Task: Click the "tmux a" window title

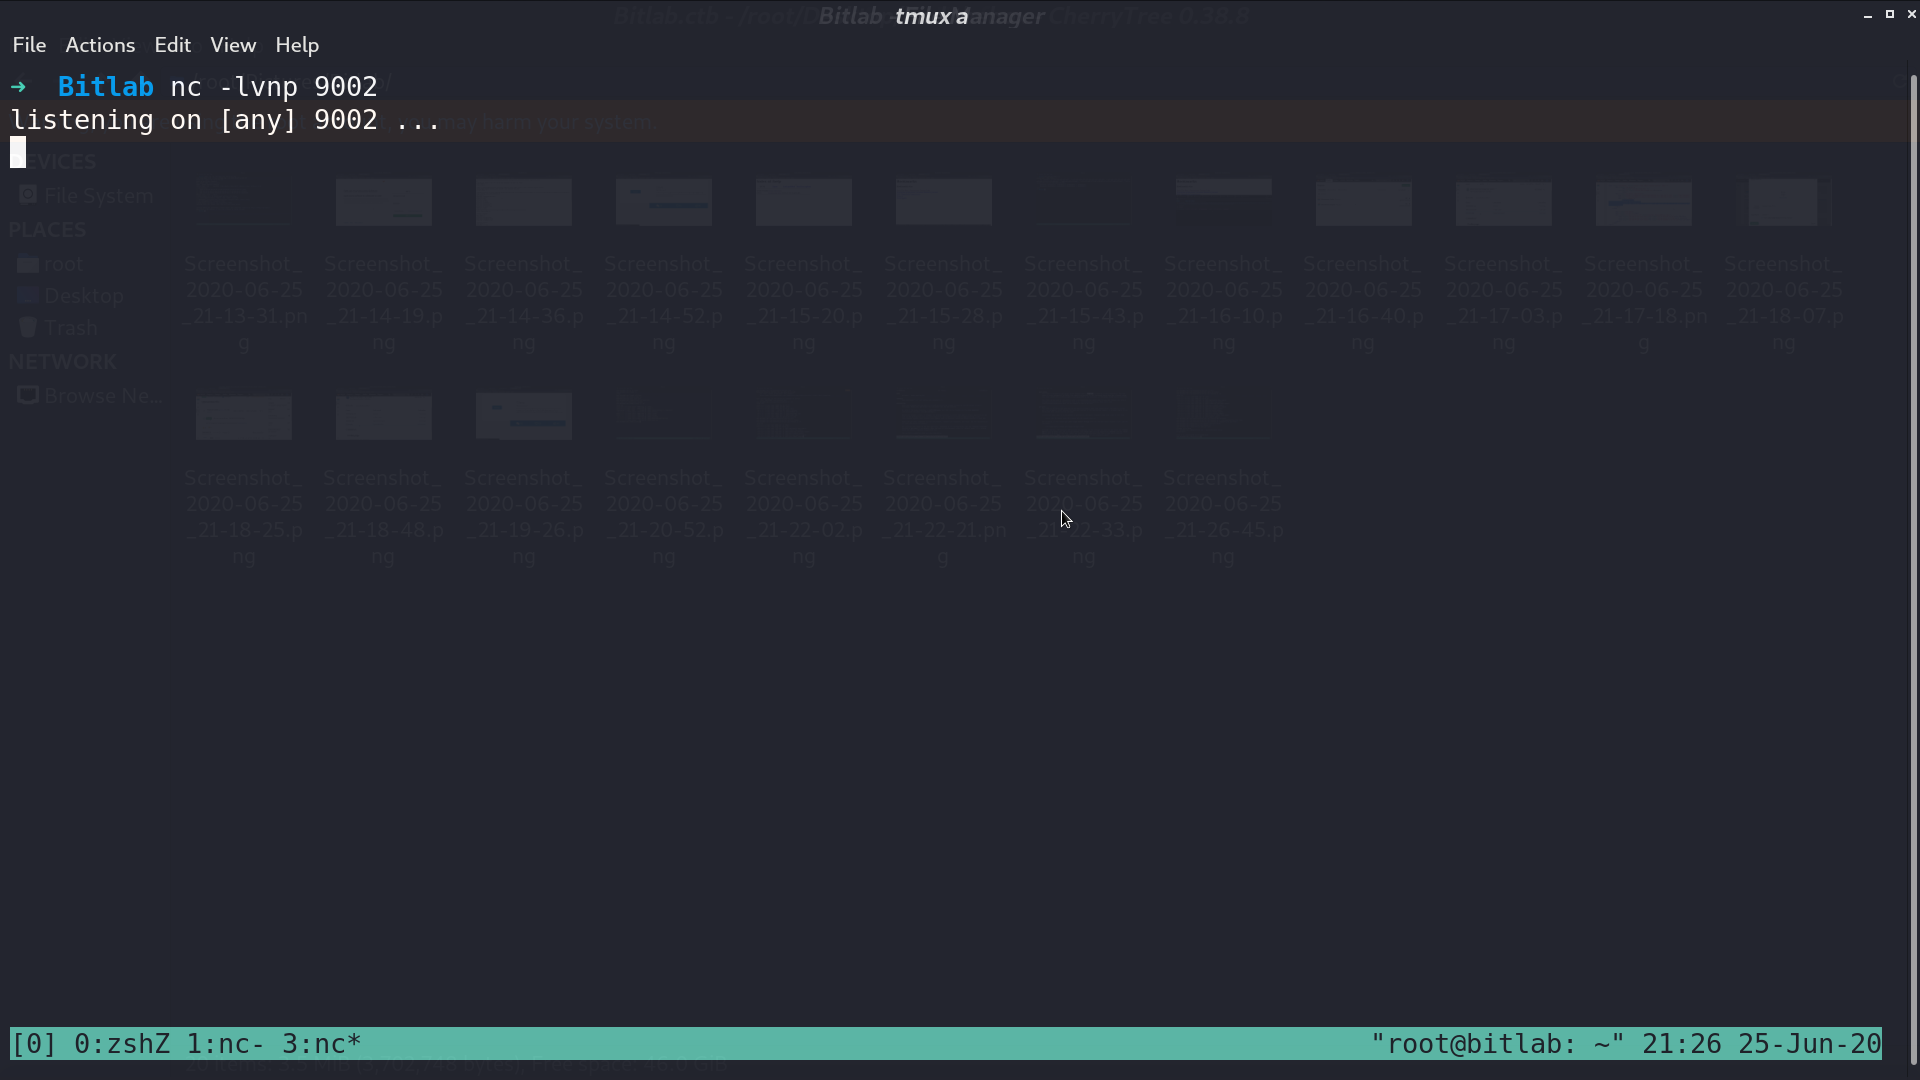Action: click(x=931, y=16)
